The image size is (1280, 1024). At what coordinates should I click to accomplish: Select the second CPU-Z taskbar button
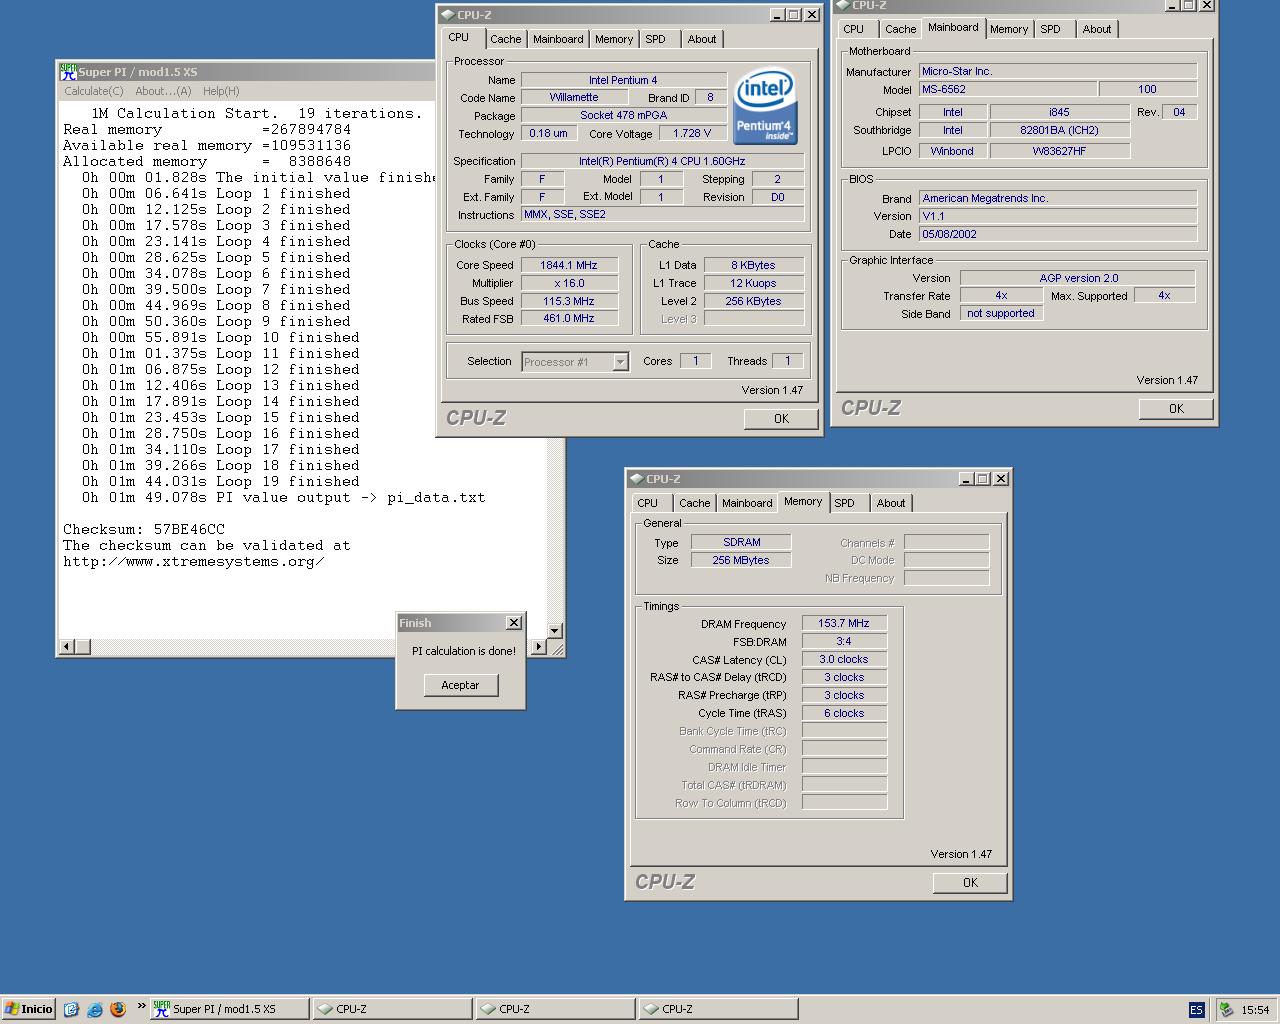555,1009
